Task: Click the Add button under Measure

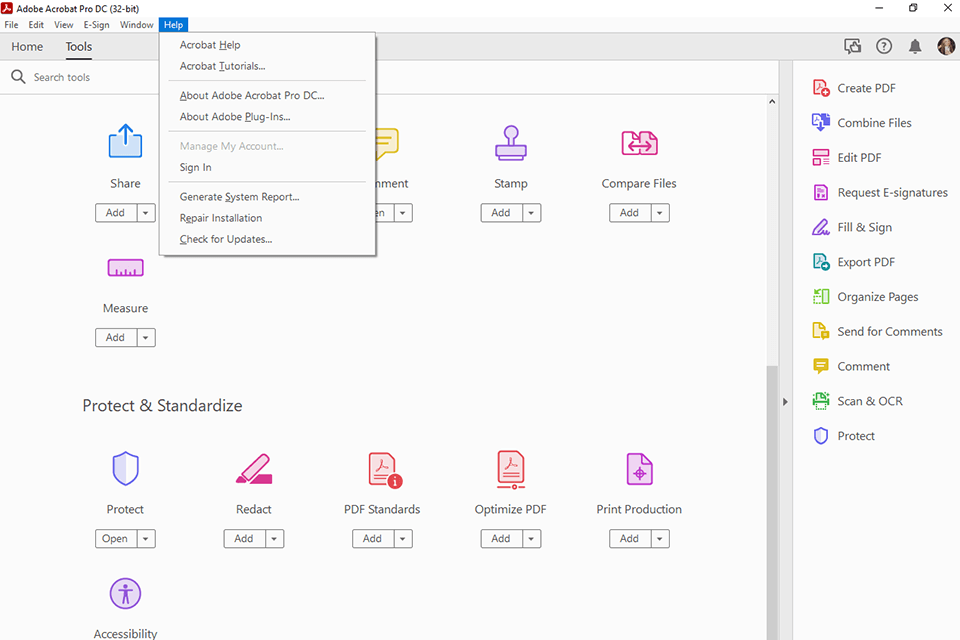Action: (x=116, y=337)
